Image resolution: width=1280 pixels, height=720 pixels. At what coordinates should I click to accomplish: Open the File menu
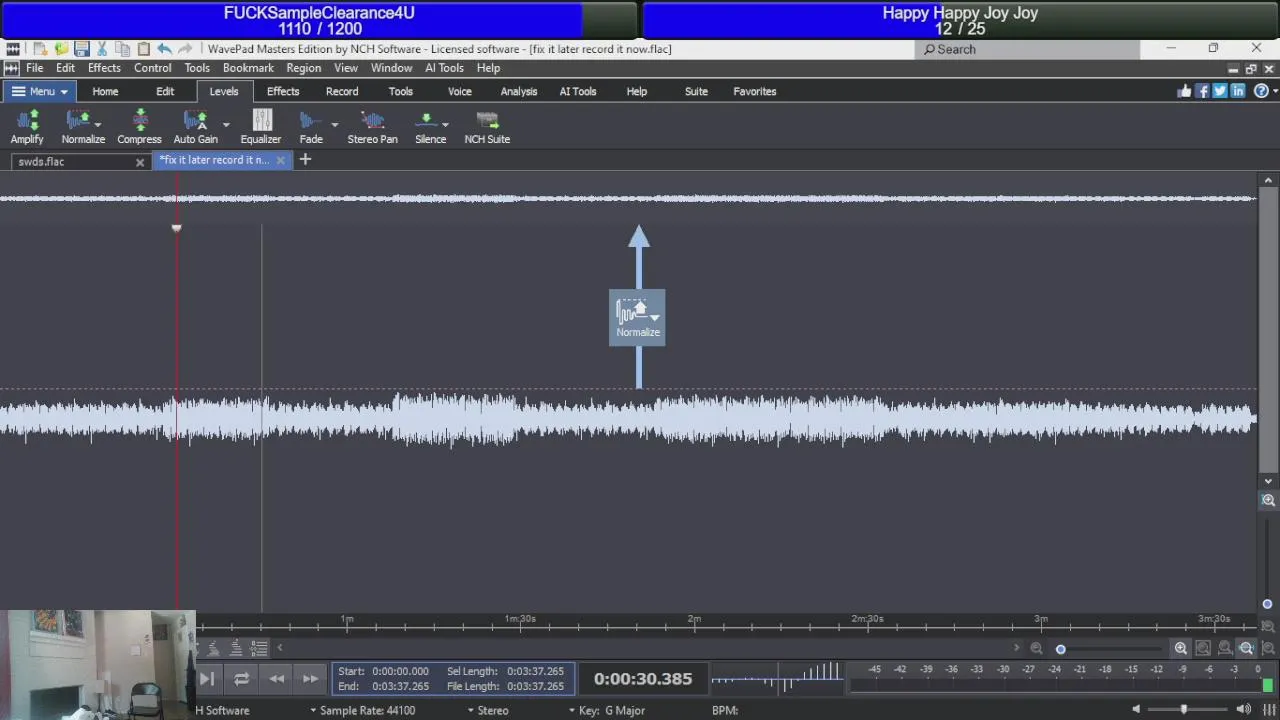tap(34, 68)
